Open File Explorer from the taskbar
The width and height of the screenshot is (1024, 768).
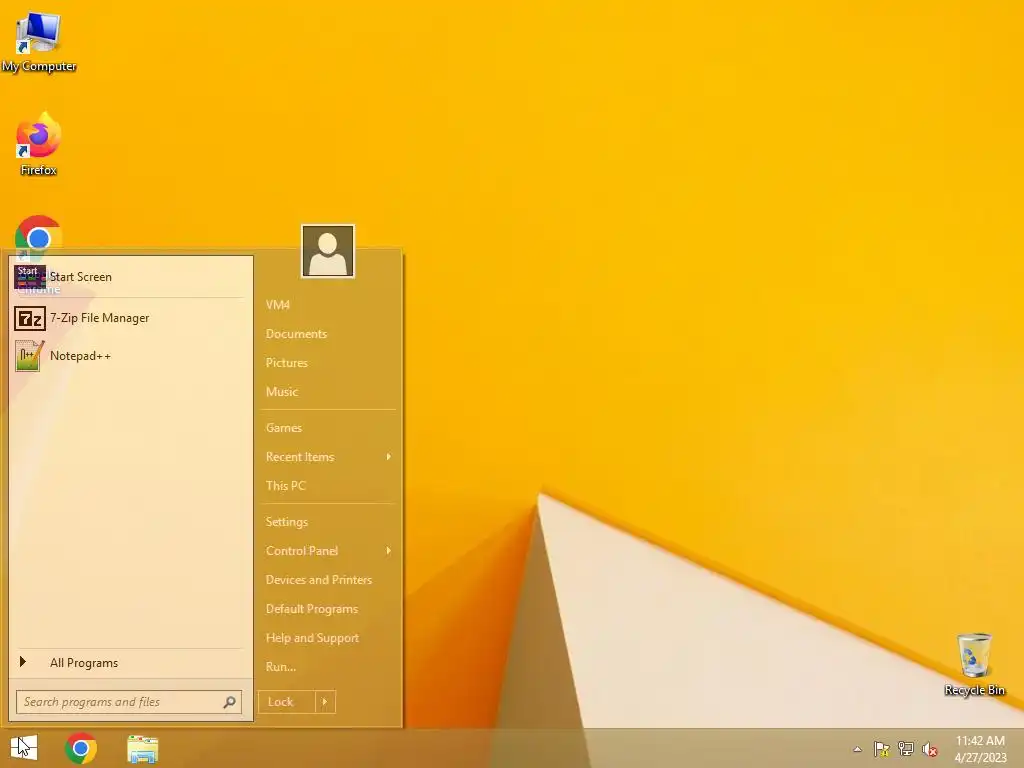142,749
